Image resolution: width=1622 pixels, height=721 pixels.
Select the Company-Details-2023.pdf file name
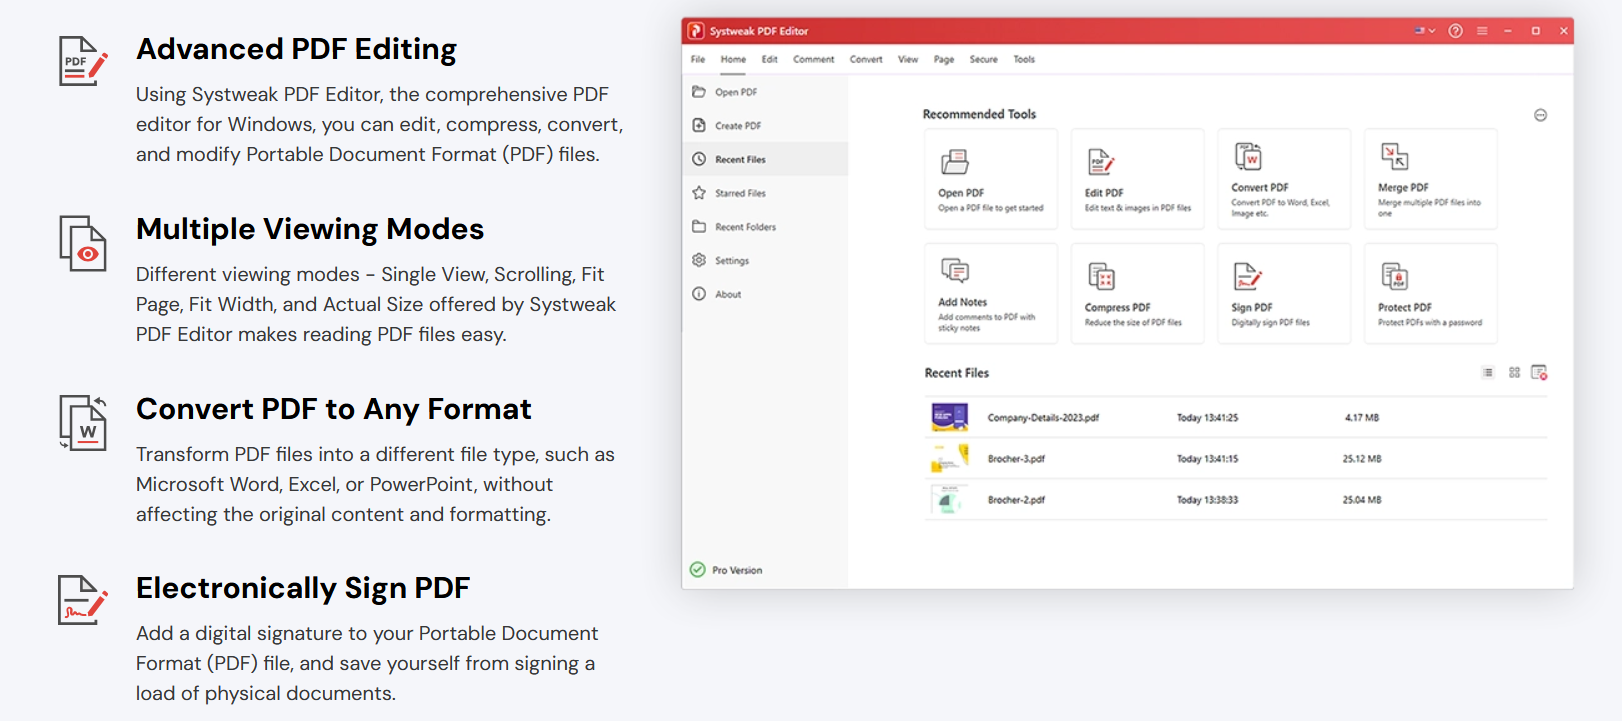[x=1043, y=418]
